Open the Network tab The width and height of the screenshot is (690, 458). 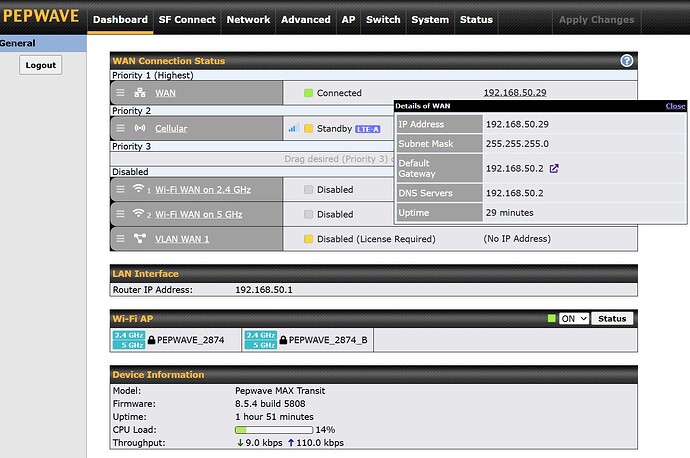pos(248,20)
